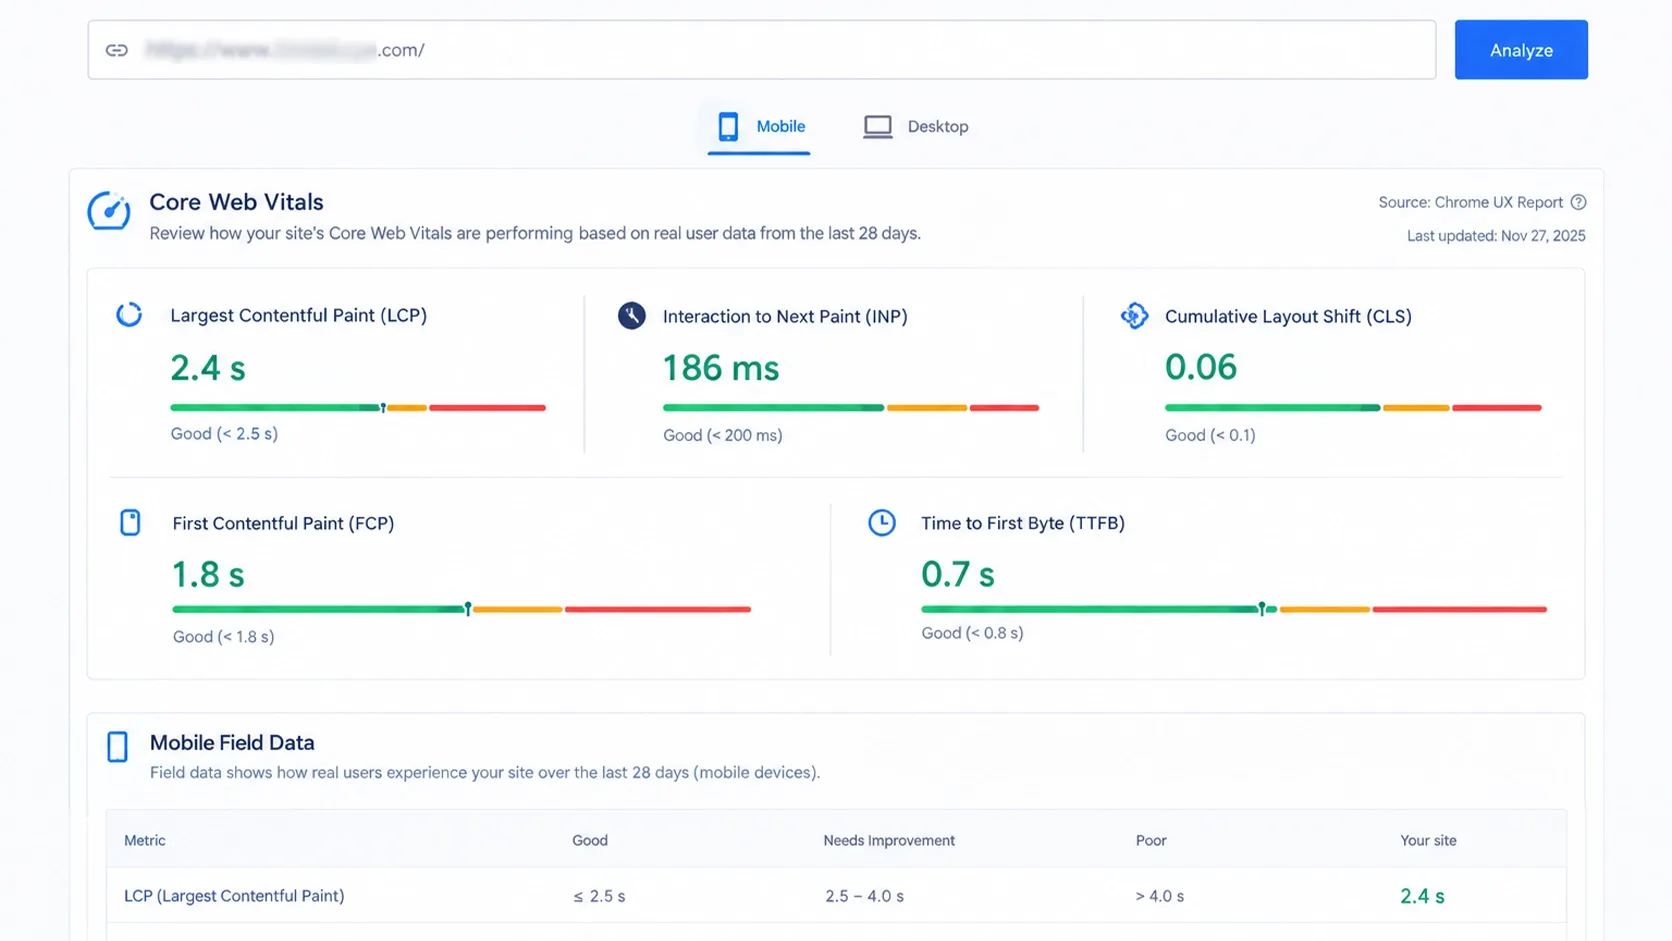The image size is (1672, 941).
Task: Click the FCP progress bar
Action: pos(461,609)
